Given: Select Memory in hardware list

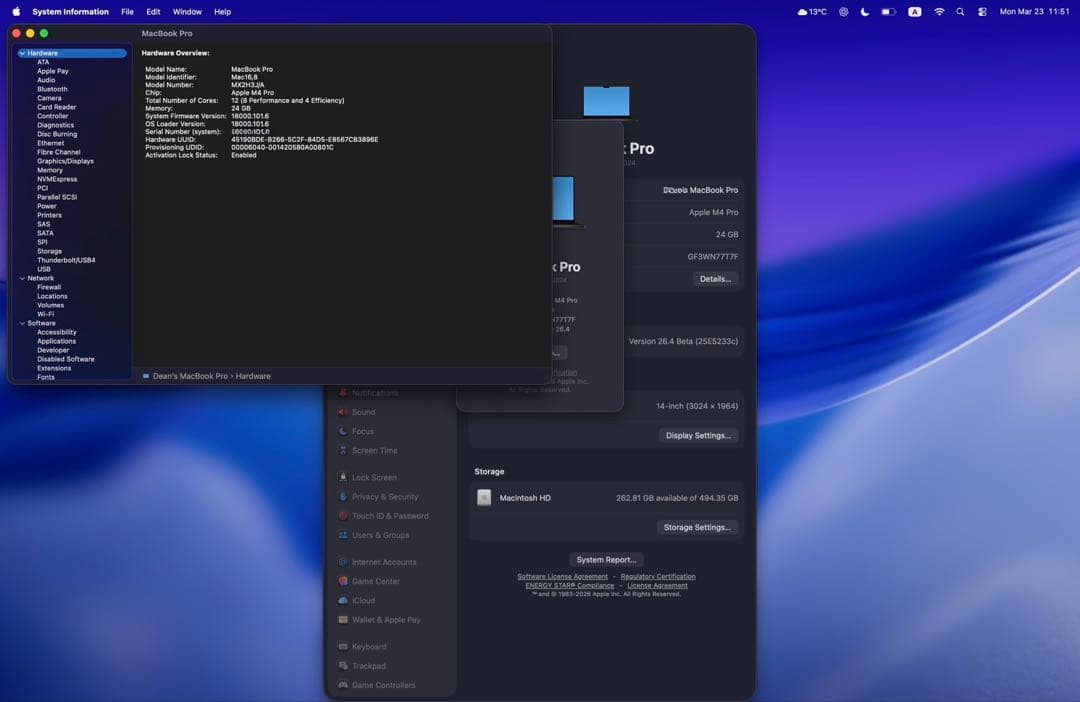Looking at the screenshot, I should pyautogui.click(x=50, y=170).
